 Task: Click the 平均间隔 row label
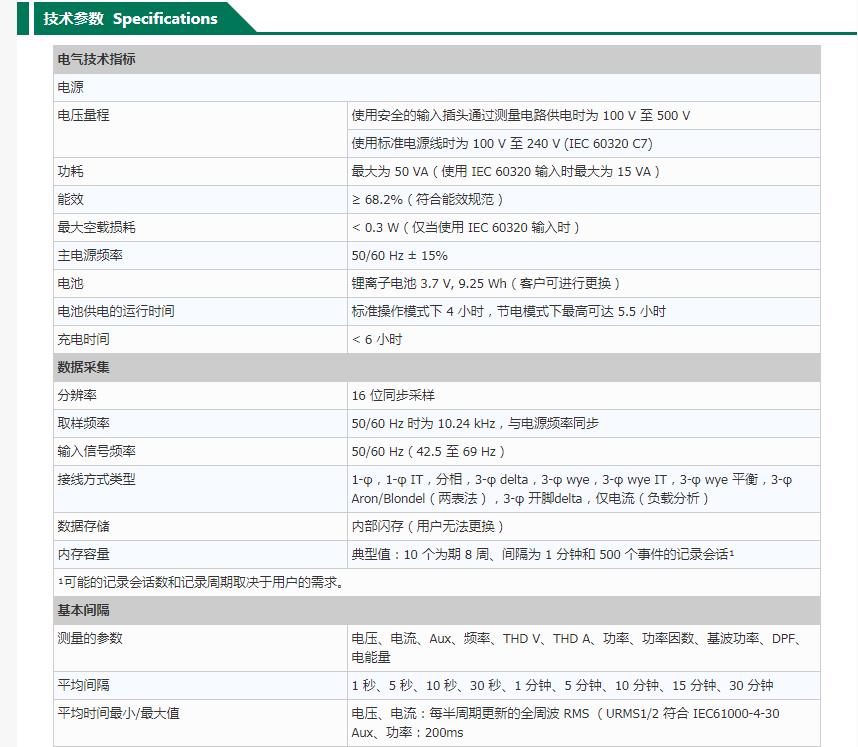point(84,686)
